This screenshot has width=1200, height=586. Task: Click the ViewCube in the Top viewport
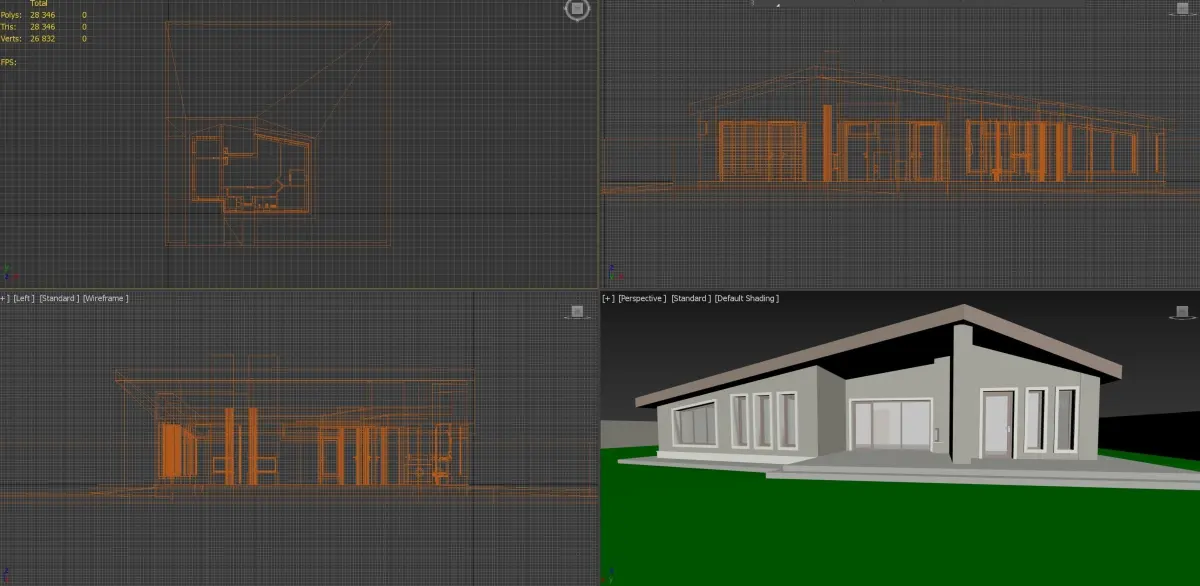tap(577, 10)
